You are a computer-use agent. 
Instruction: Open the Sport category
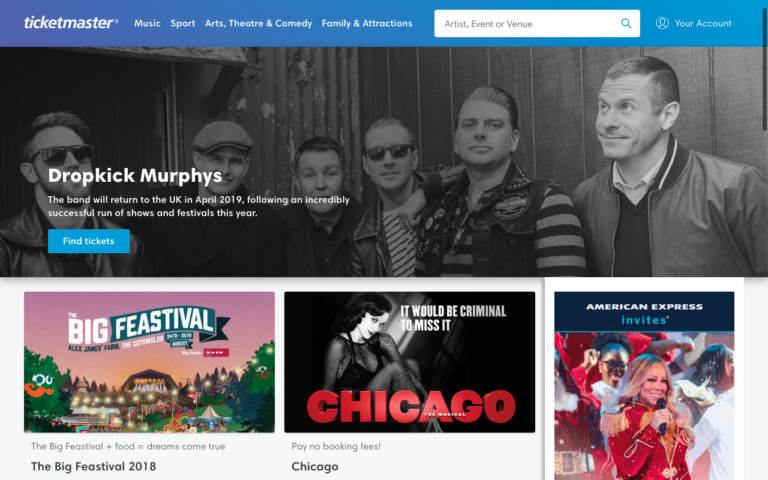[182, 23]
